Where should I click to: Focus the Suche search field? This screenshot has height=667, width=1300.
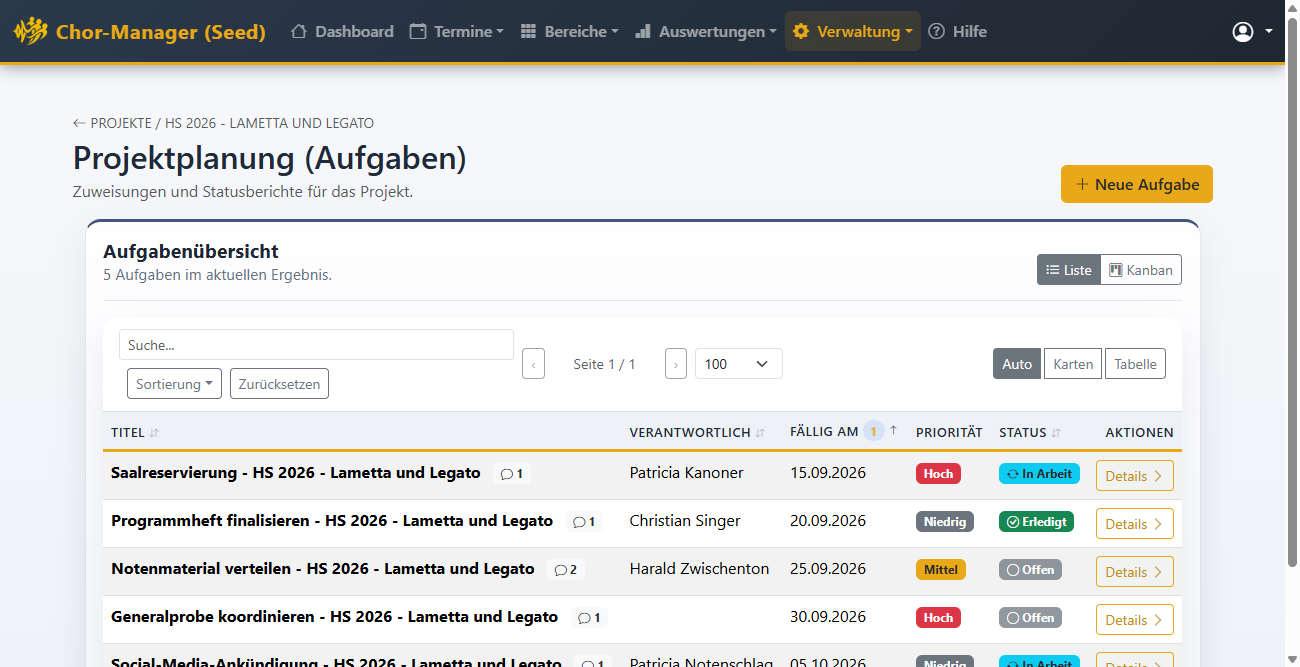tap(316, 345)
